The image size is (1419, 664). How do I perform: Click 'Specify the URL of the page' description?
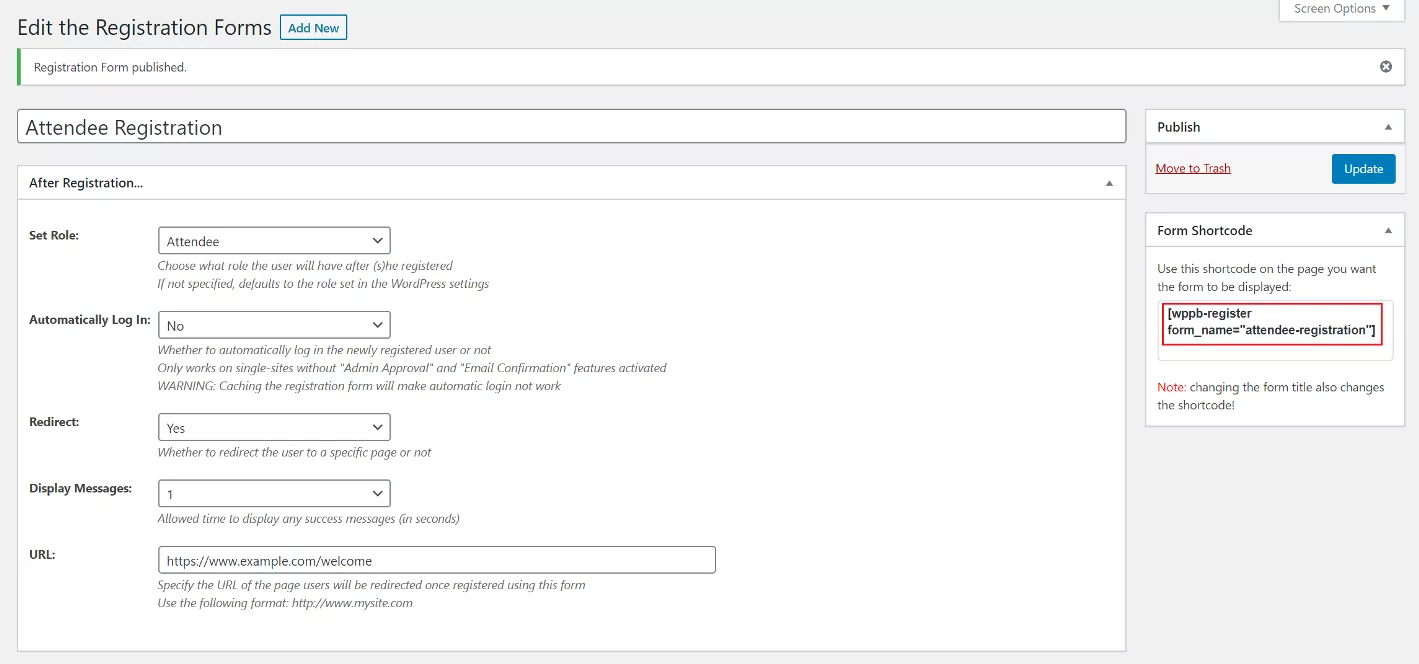[371, 585]
